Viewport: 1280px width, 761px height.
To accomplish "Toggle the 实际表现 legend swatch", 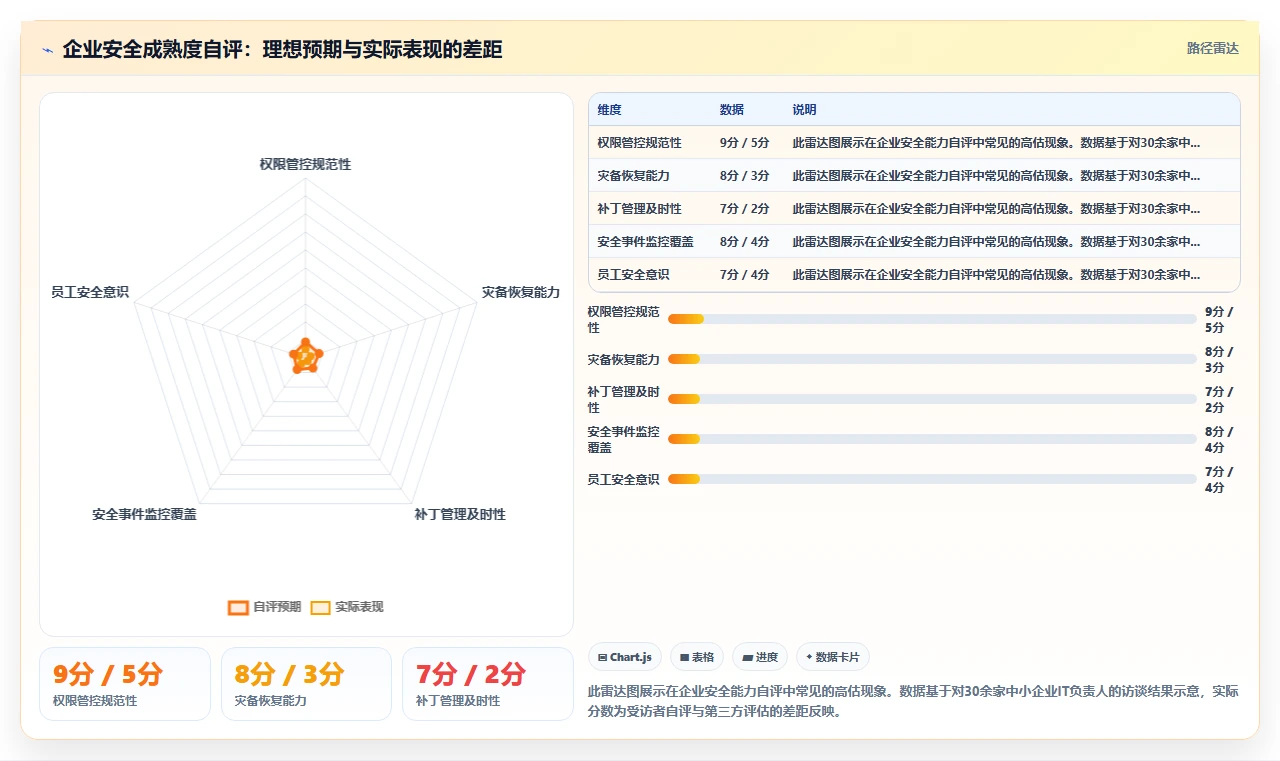I will point(320,607).
